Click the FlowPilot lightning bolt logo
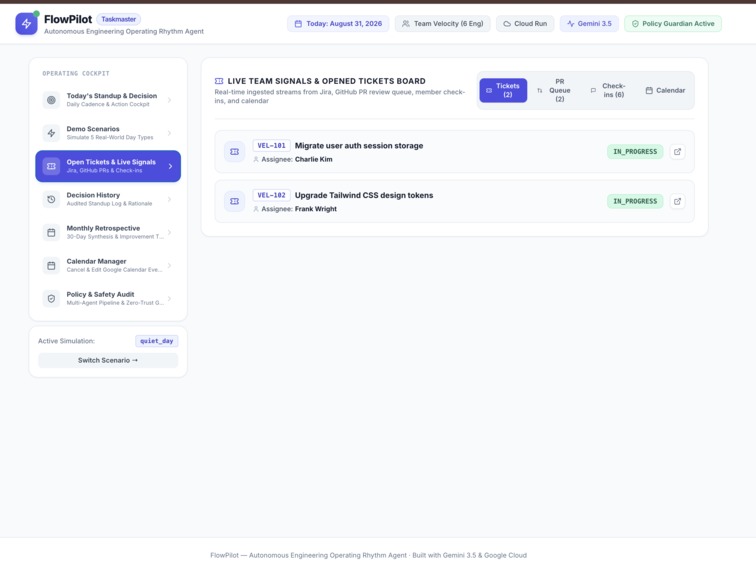 (26, 24)
